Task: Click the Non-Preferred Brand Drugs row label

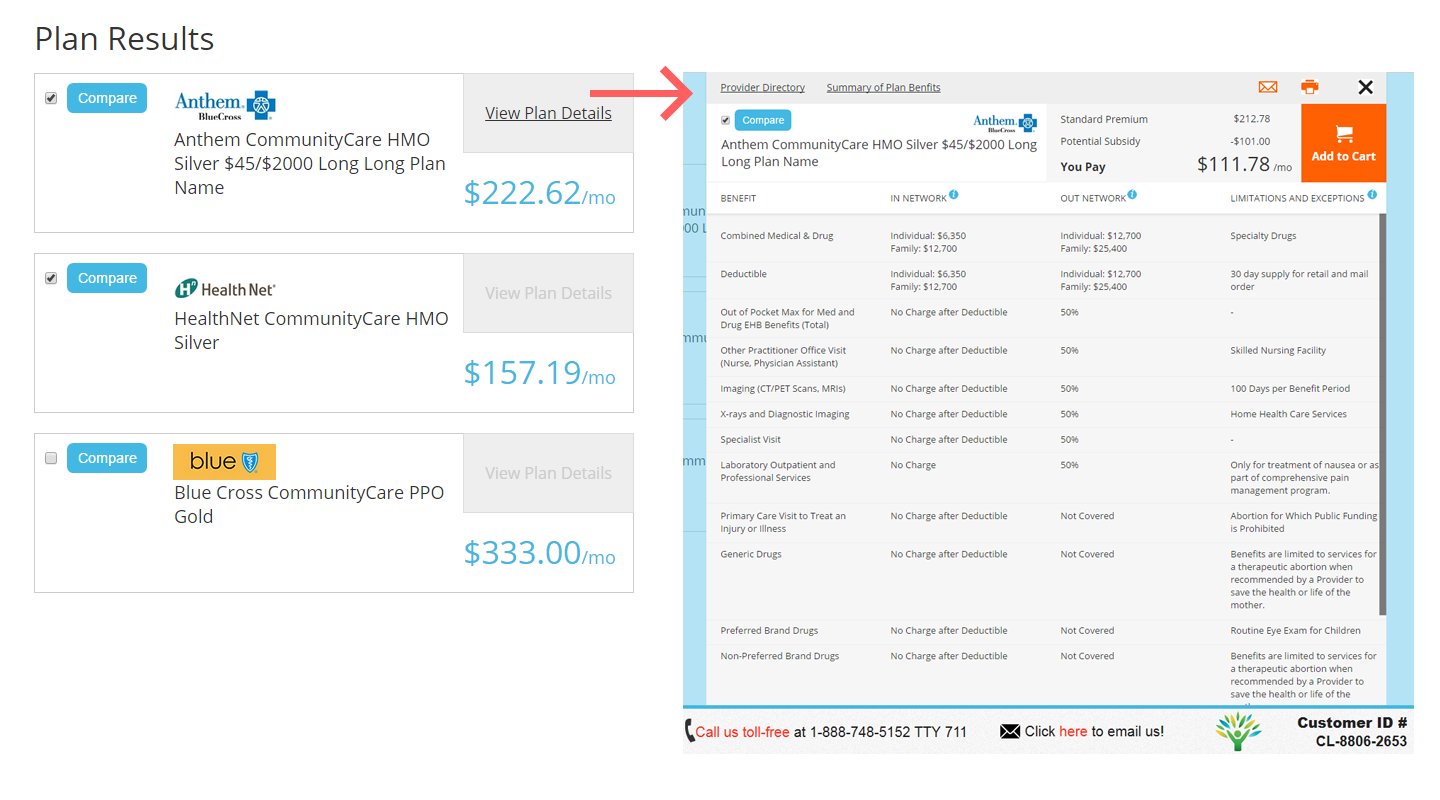Action: point(780,656)
